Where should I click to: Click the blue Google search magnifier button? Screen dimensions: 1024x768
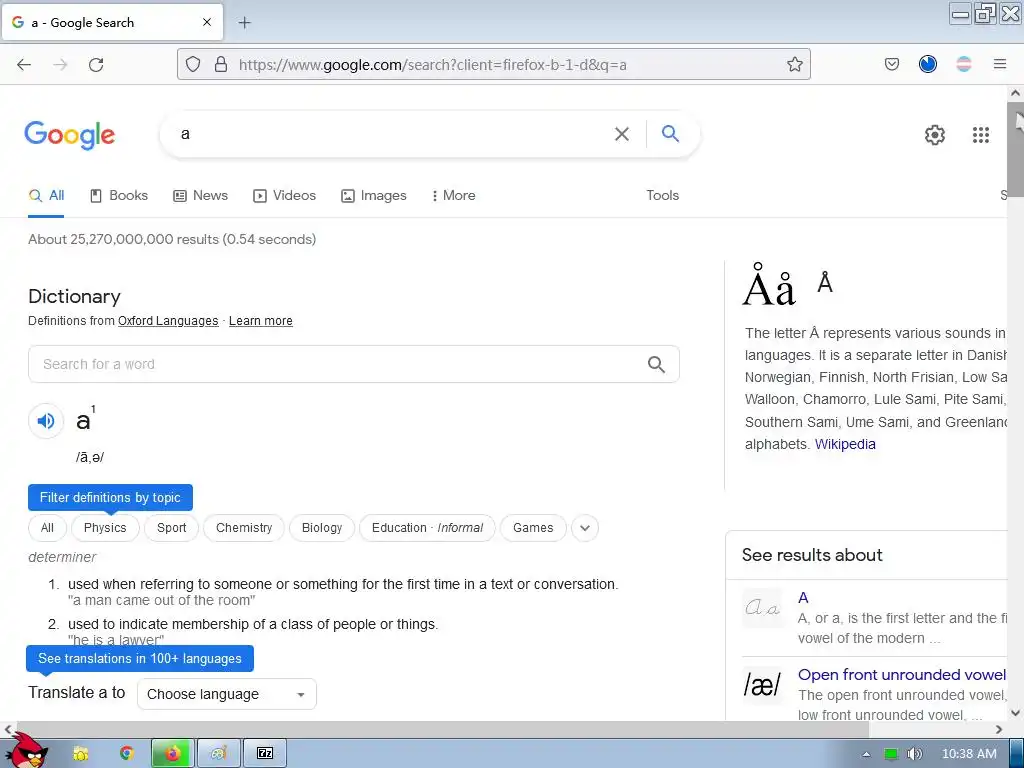coord(670,133)
